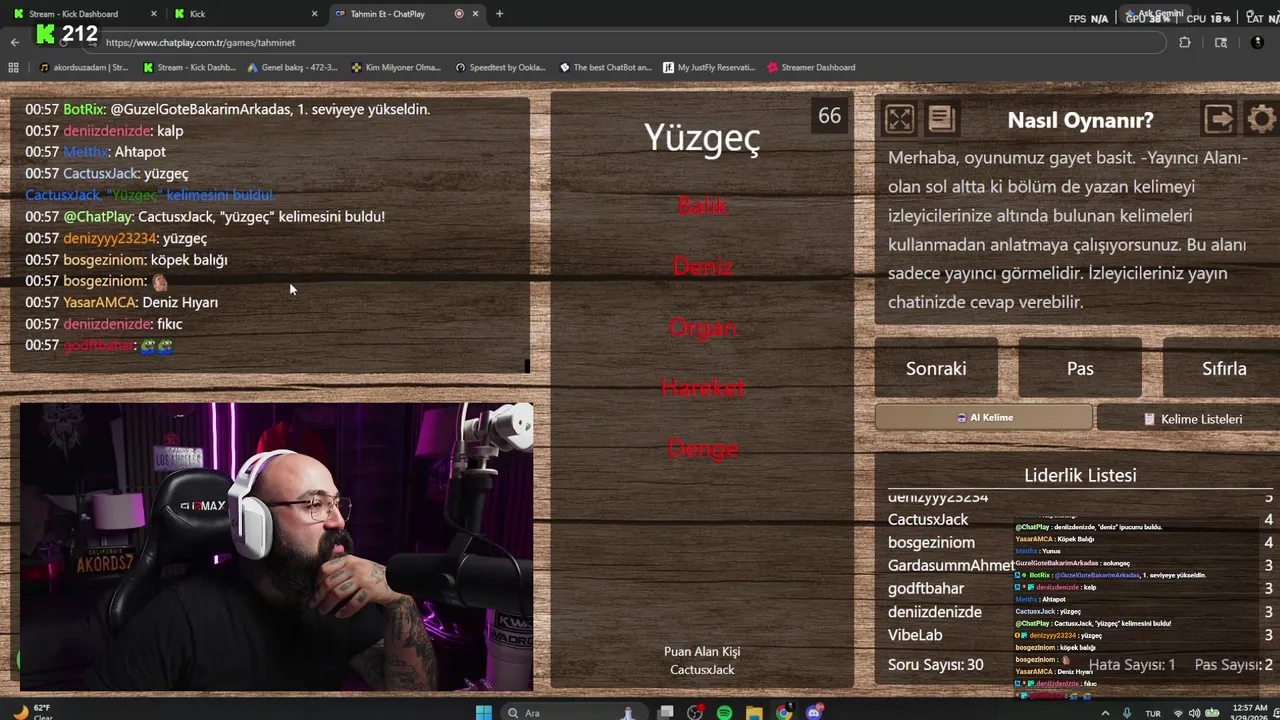Select GardasummAhmet in the leaderboard

pos(951,565)
